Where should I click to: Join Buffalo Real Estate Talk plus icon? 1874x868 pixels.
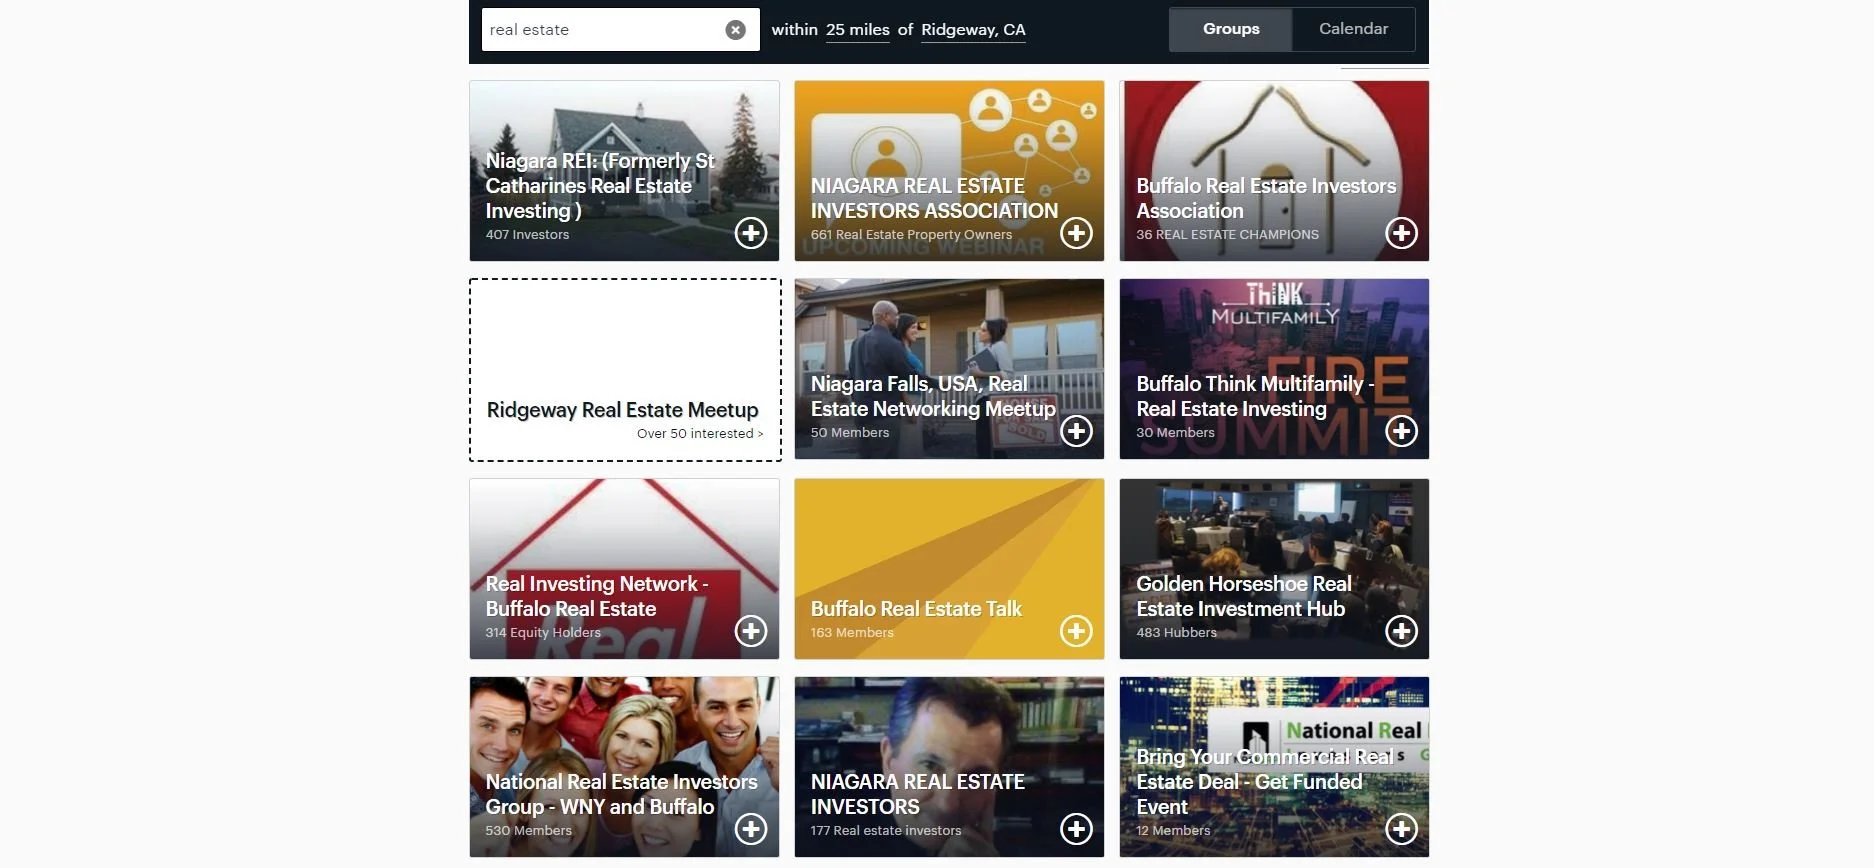[x=1076, y=631]
